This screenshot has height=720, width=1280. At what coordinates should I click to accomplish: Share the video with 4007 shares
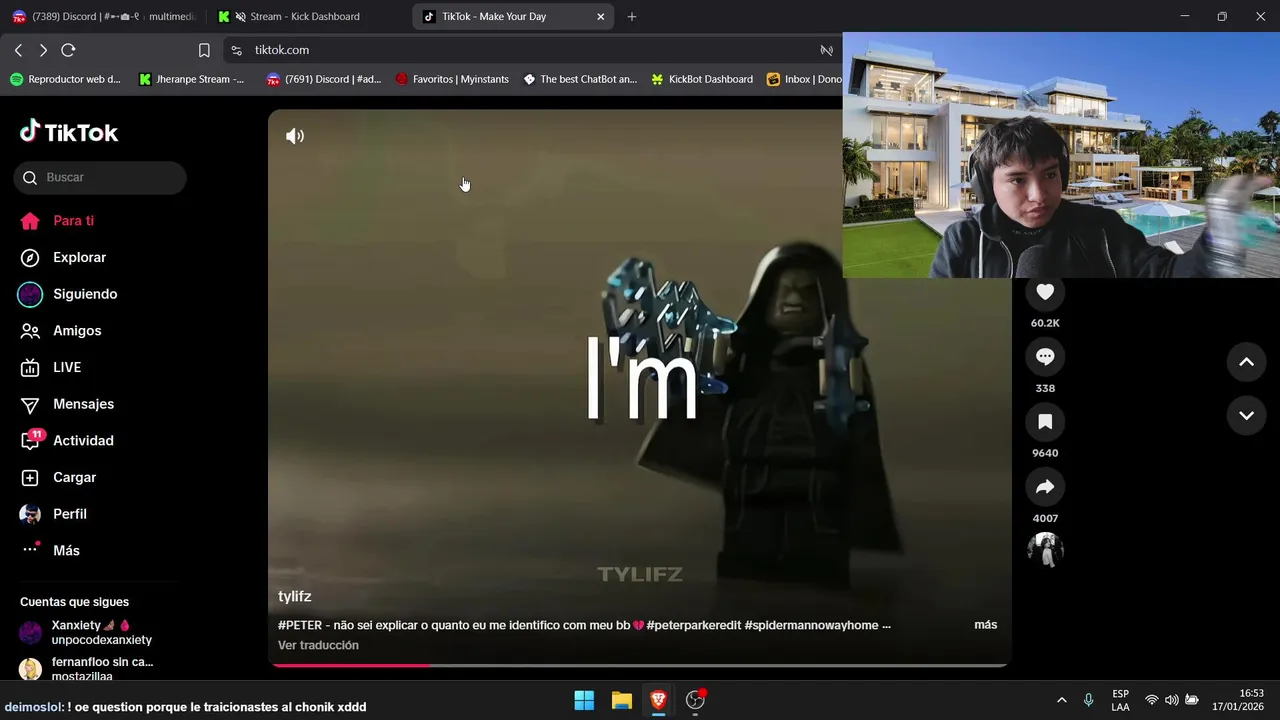[x=1045, y=487]
